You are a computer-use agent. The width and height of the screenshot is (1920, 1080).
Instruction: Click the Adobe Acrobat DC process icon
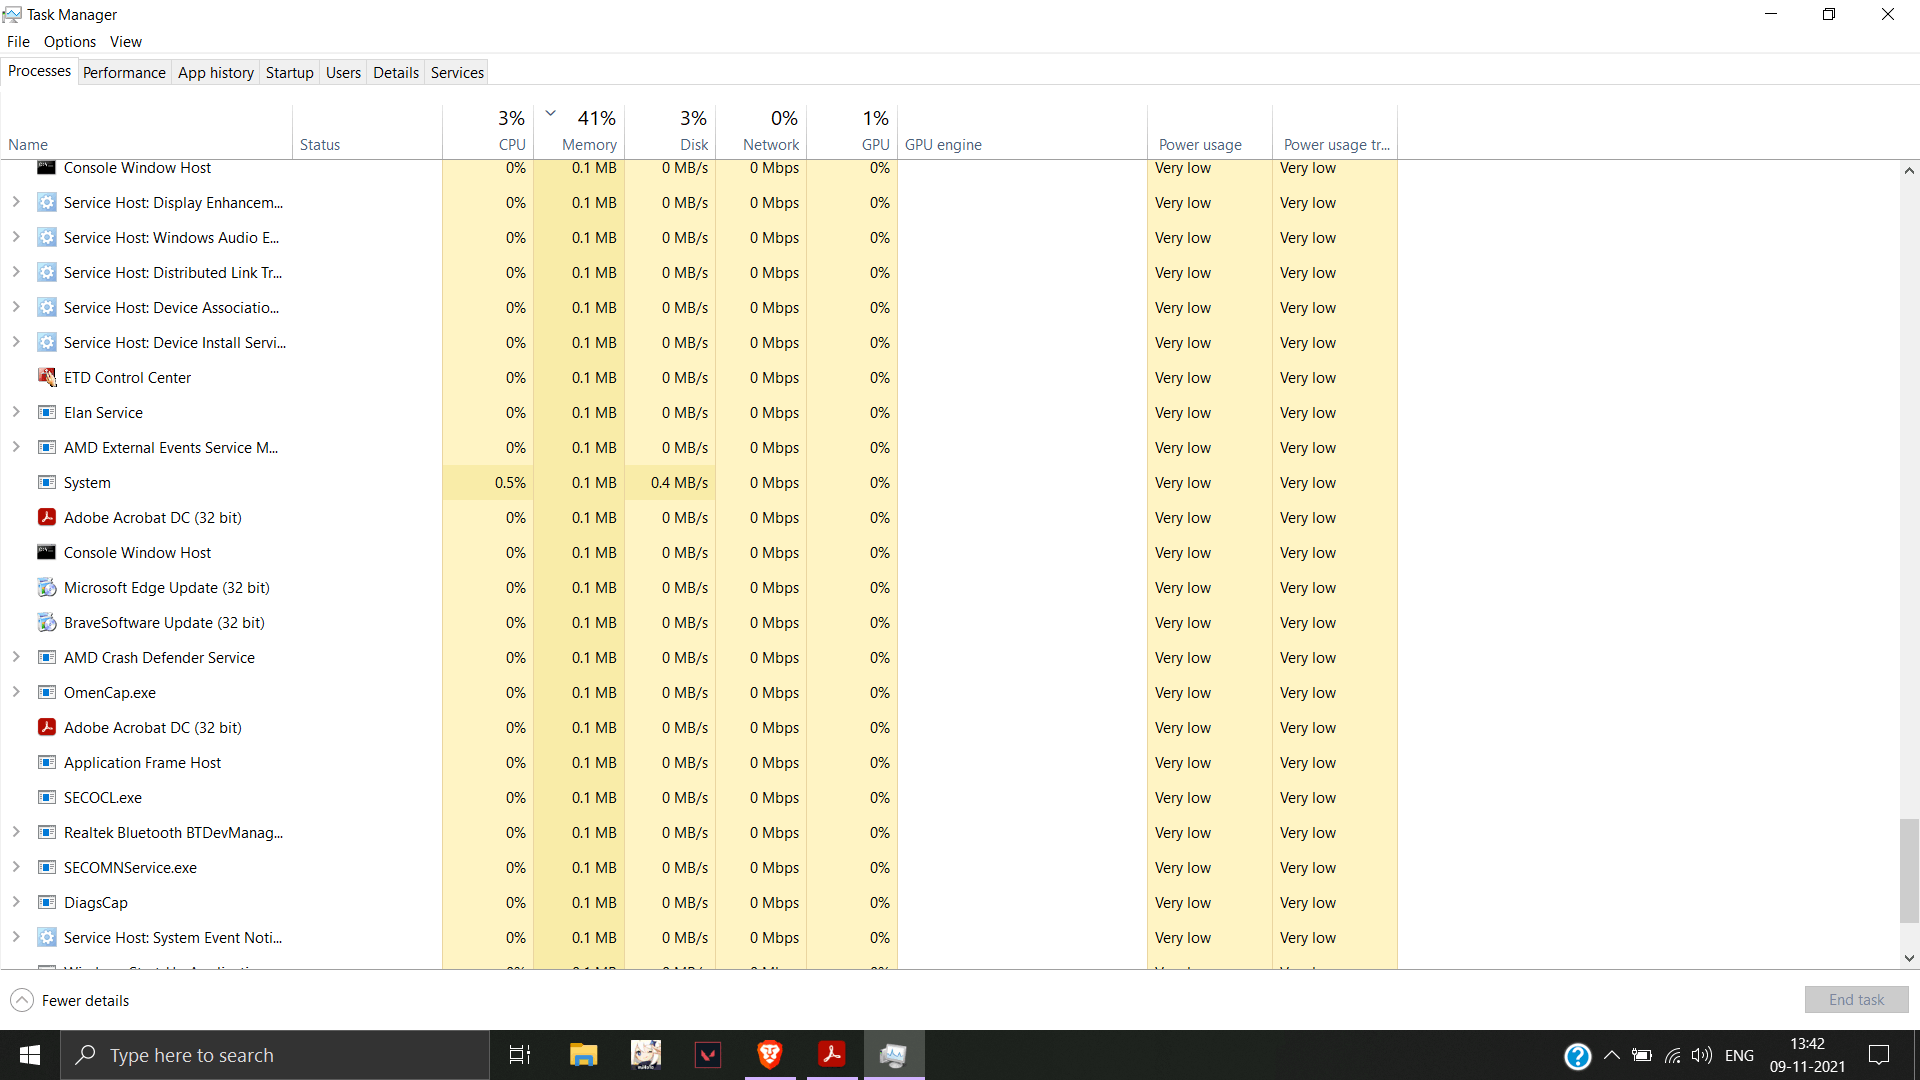[x=46, y=517]
